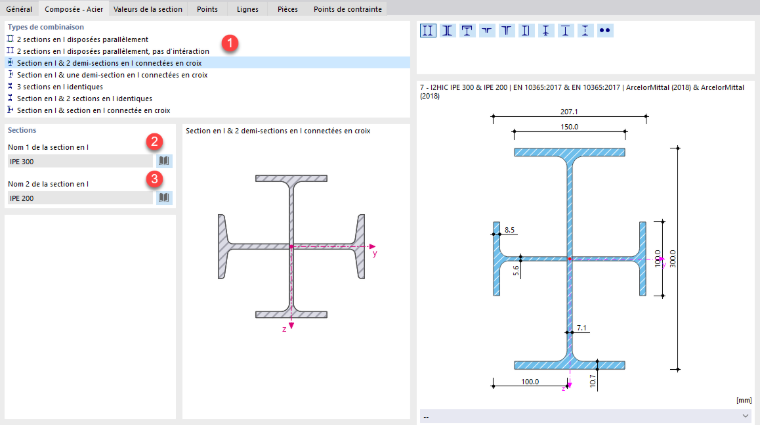Pick the I-section with channel cap icon
760x425 pixels.
[467, 31]
